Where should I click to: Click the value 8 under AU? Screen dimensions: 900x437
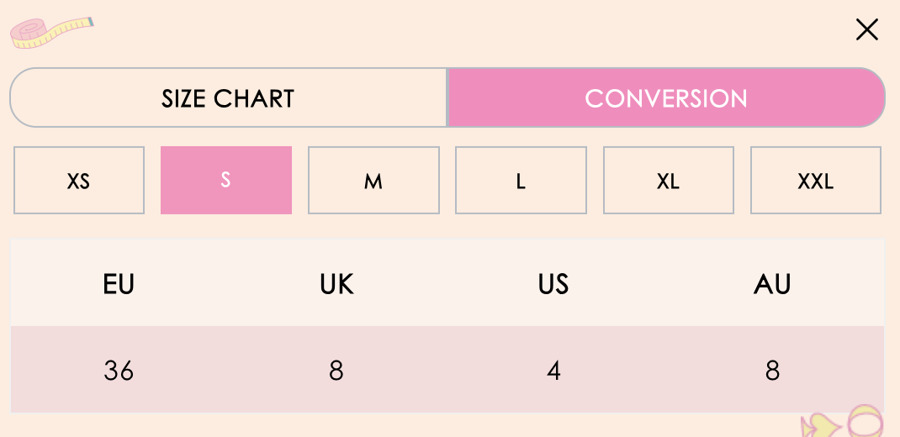(x=772, y=370)
